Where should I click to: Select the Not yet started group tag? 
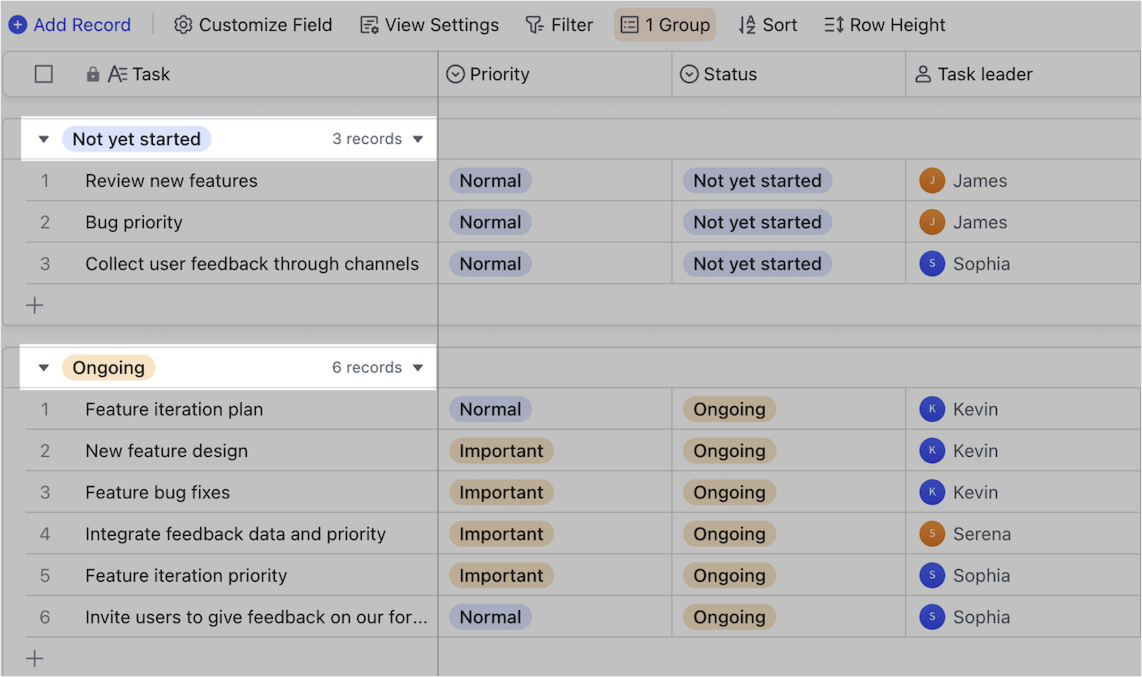(136, 139)
